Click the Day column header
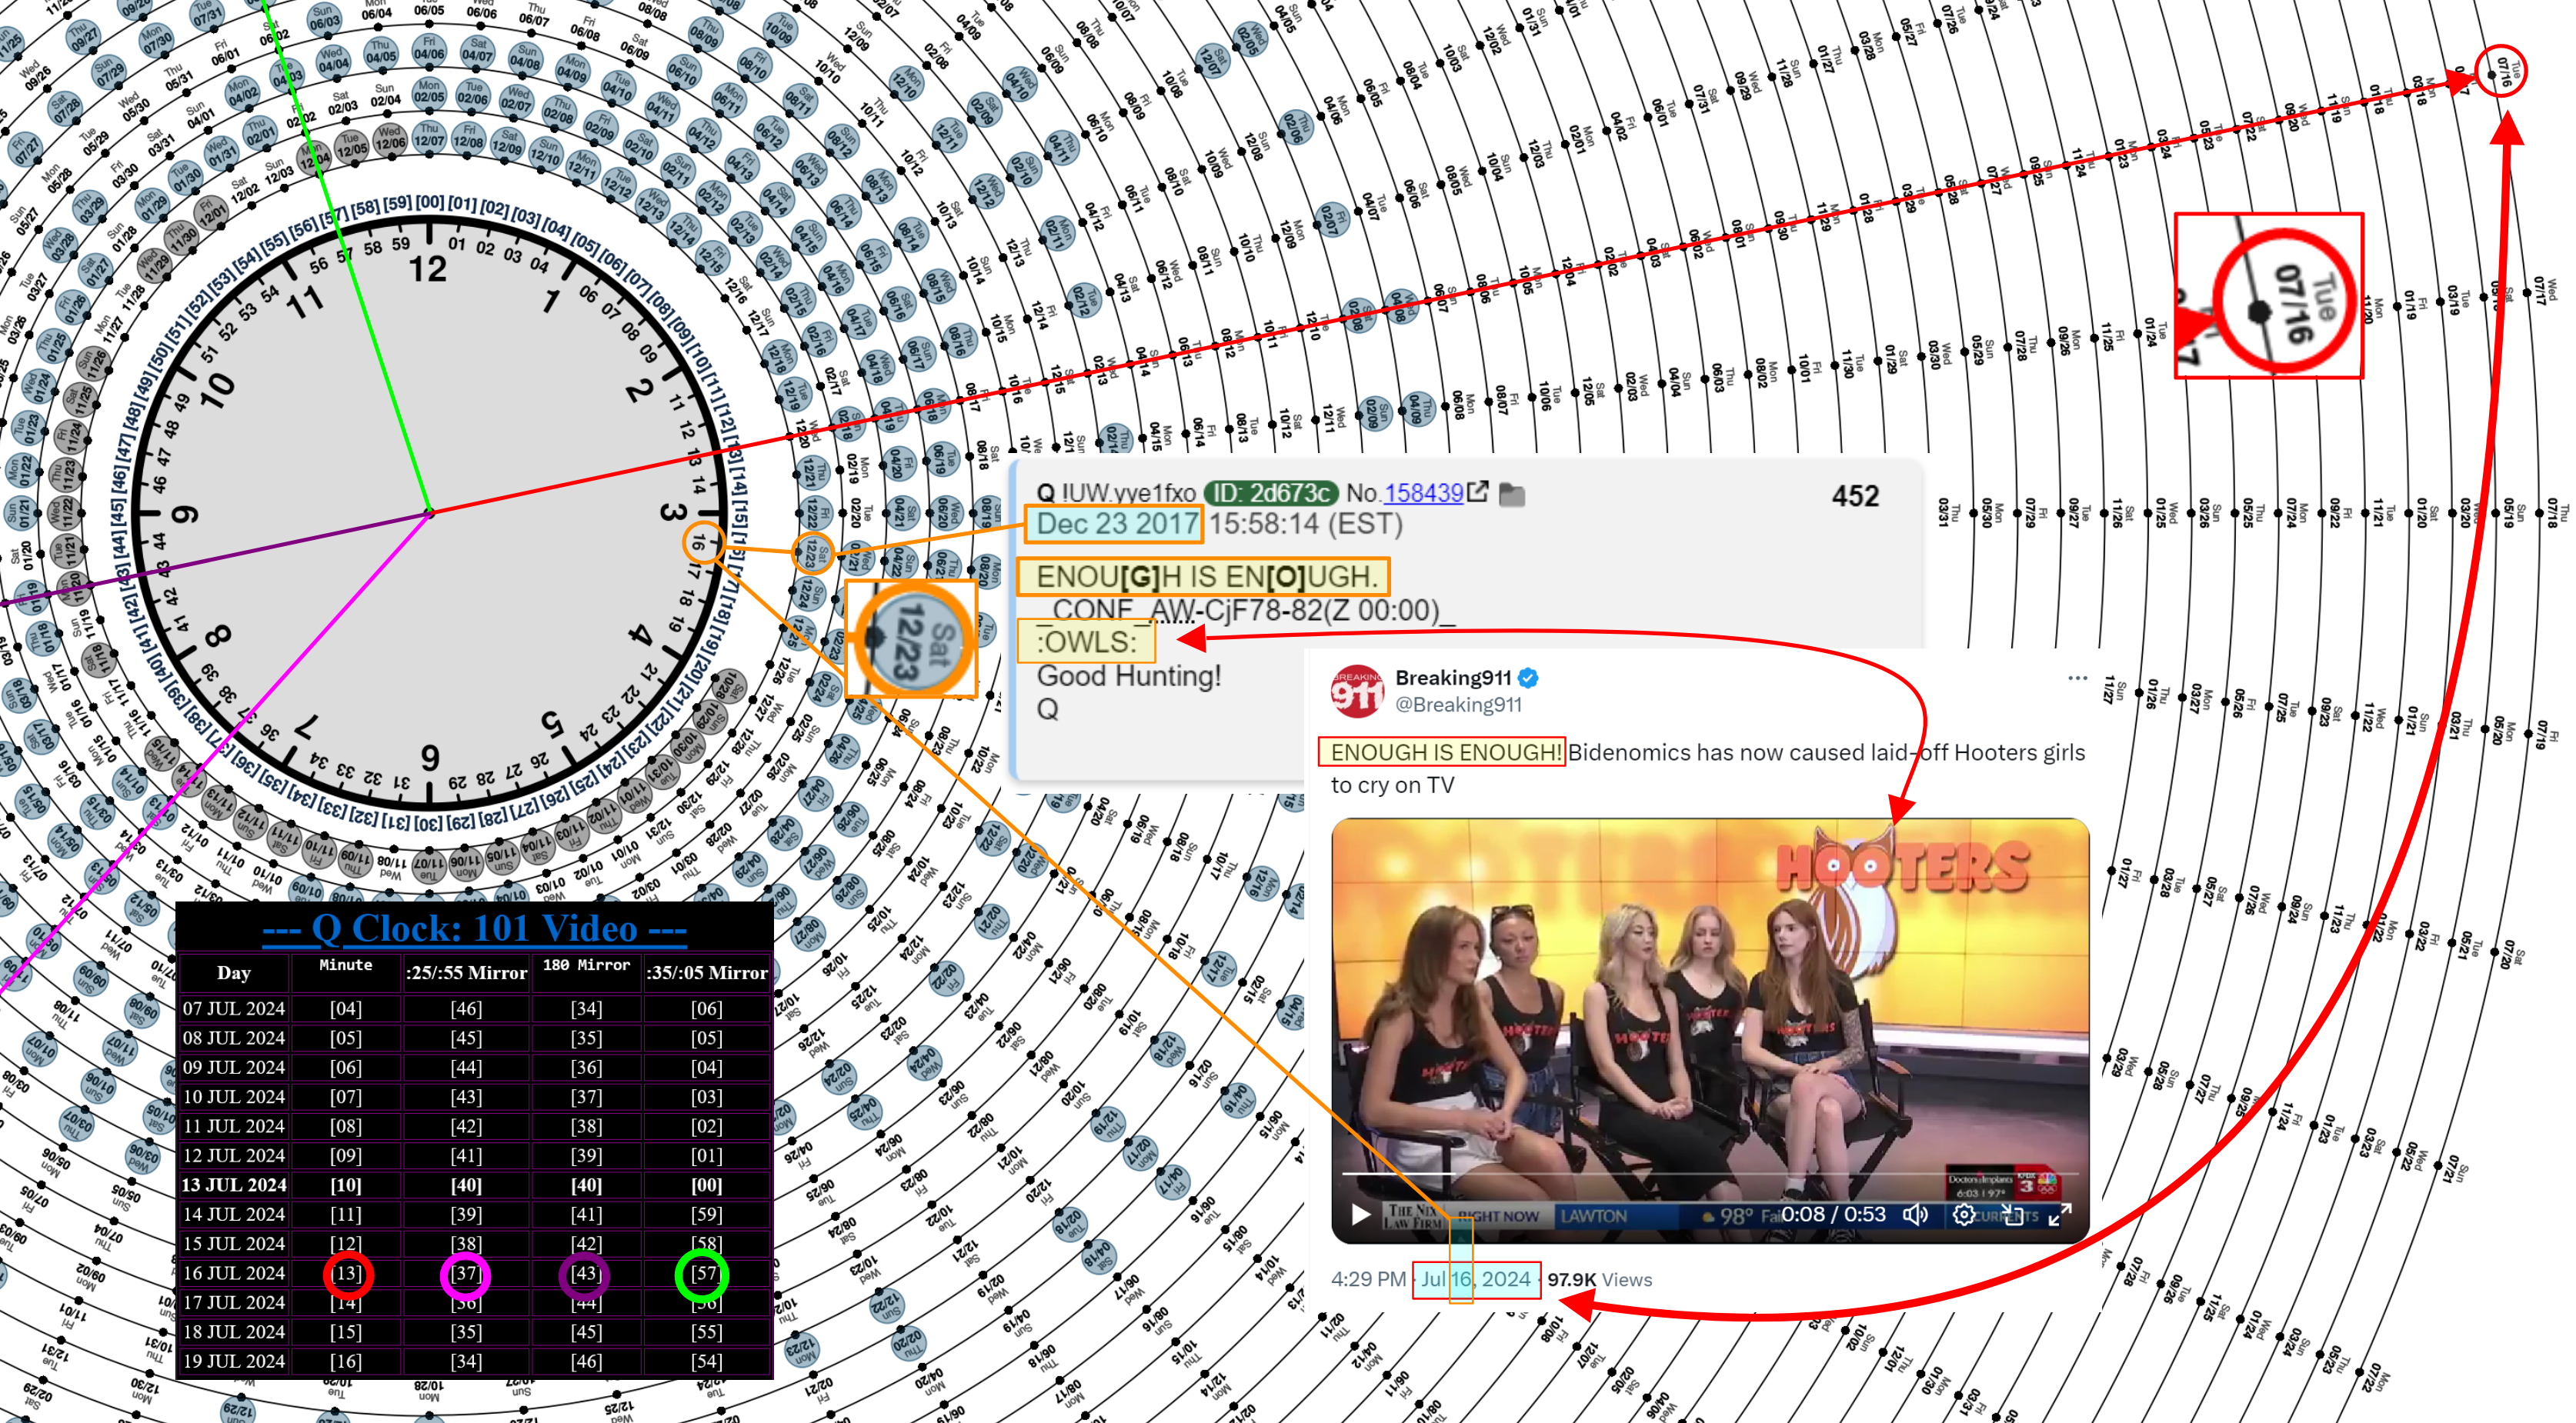This screenshot has width=2576, height=1423. coord(233,973)
